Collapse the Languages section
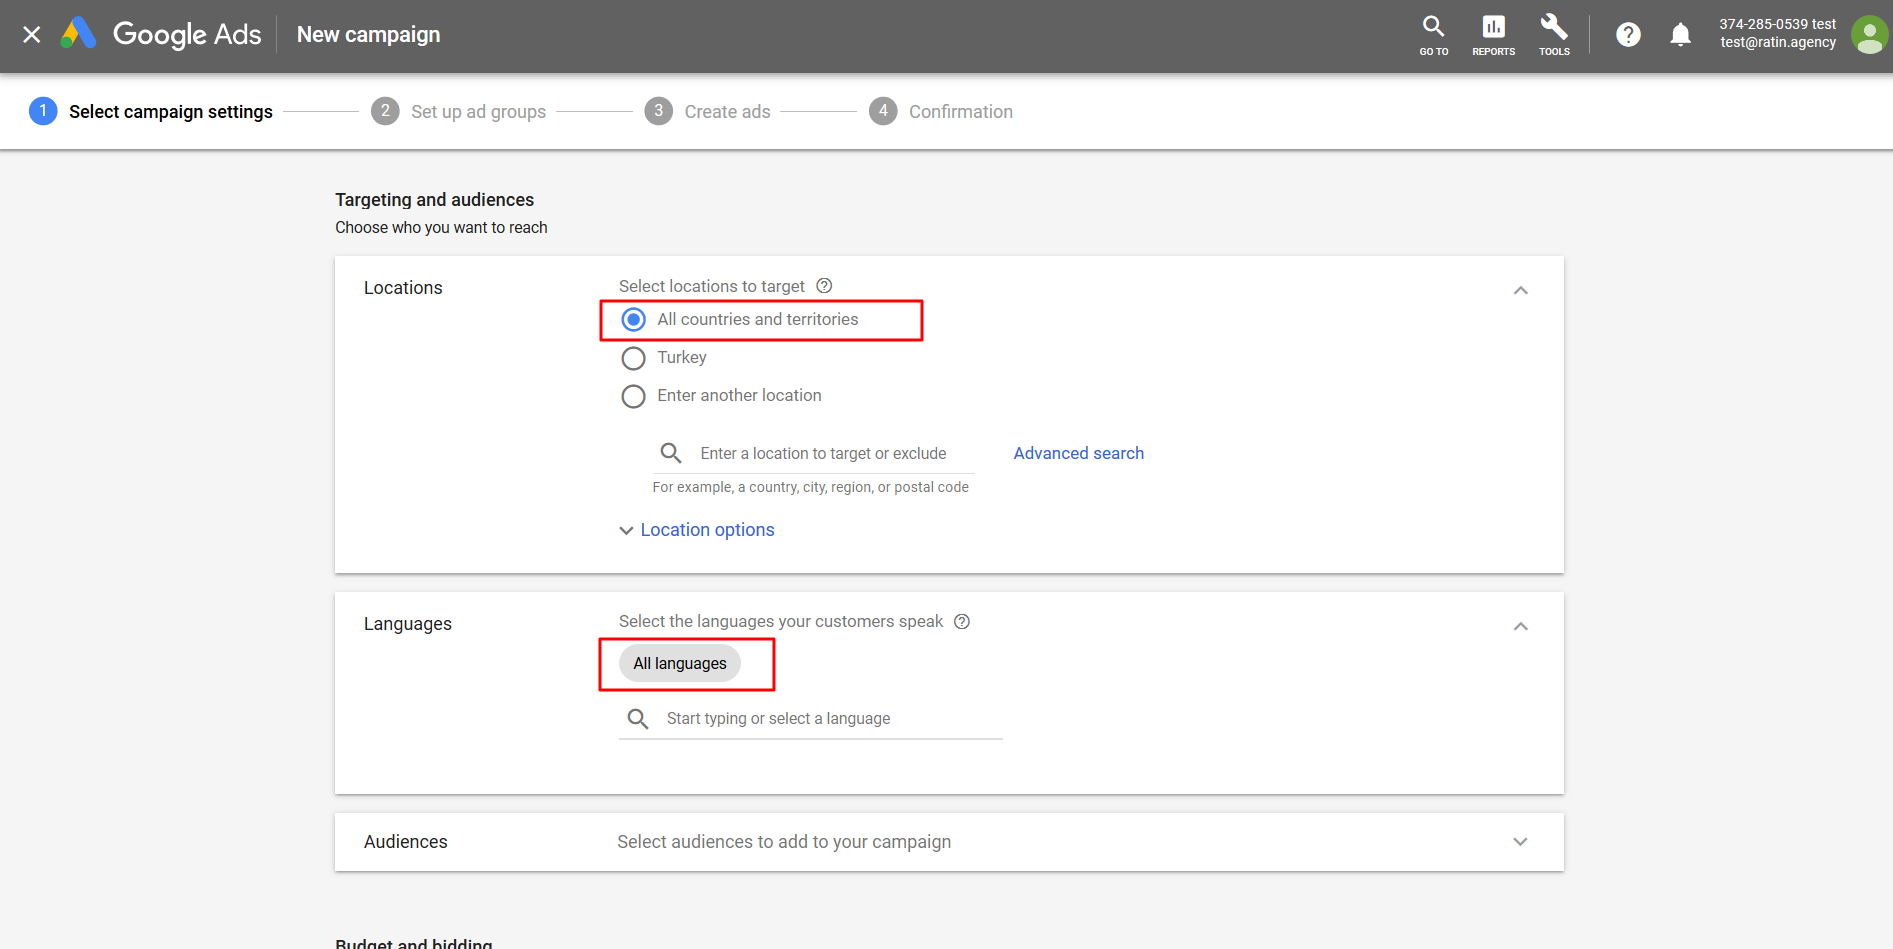The height and width of the screenshot is (949, 1893). point(1520,626)
